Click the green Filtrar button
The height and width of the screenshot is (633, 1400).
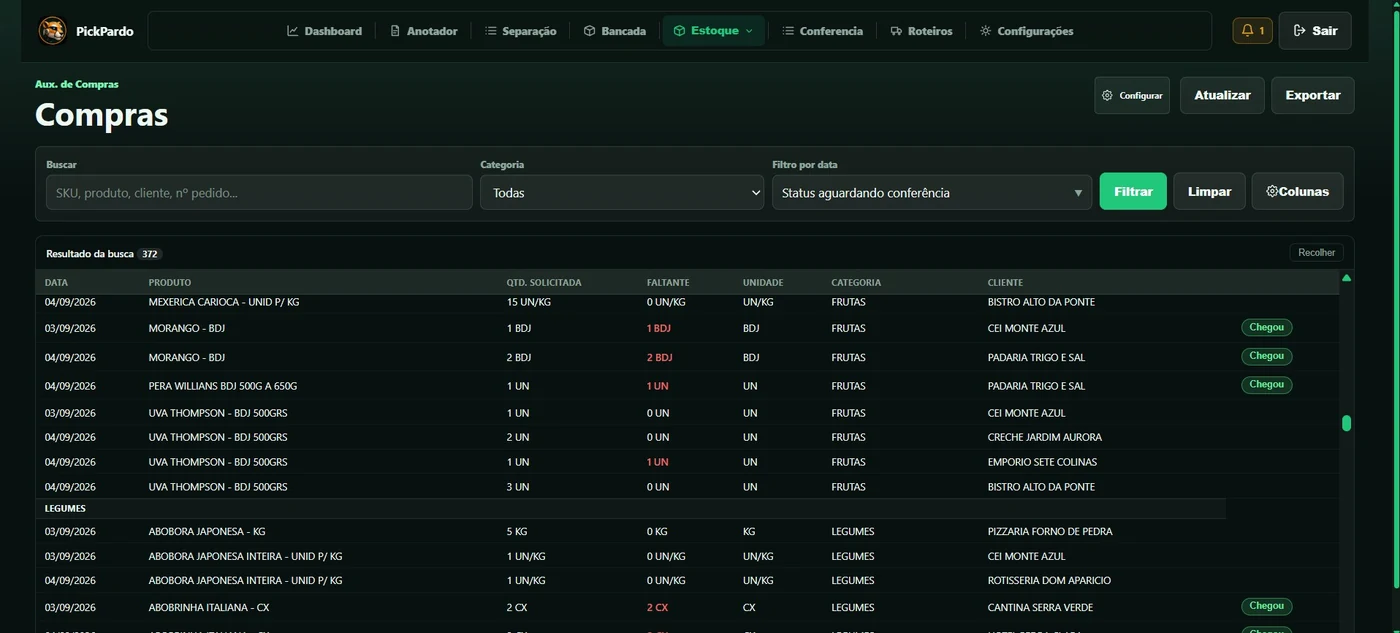[x=1133, y=191]
